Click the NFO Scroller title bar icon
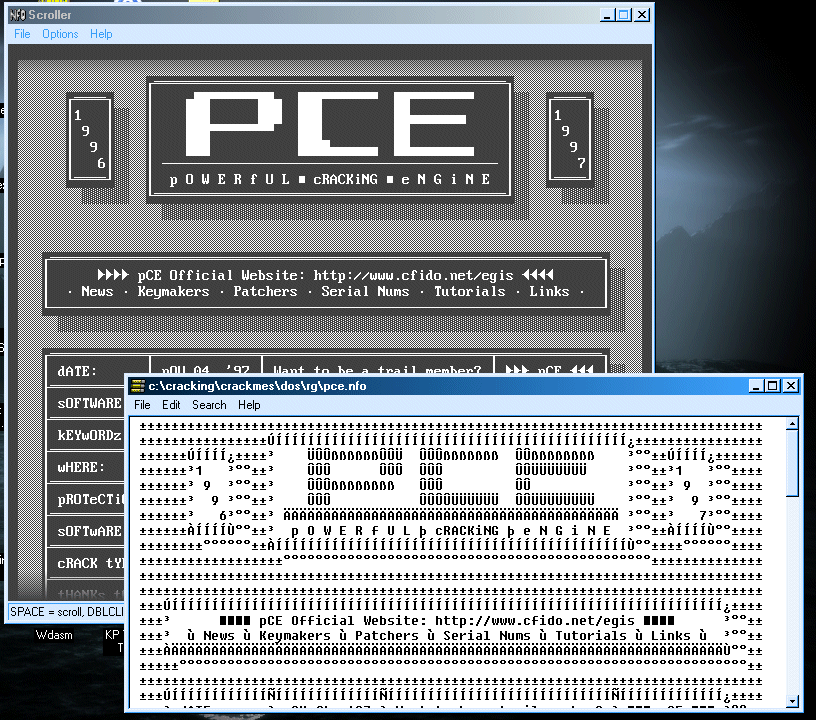Screen dimensions: 816x720 [x=17, y=15]
